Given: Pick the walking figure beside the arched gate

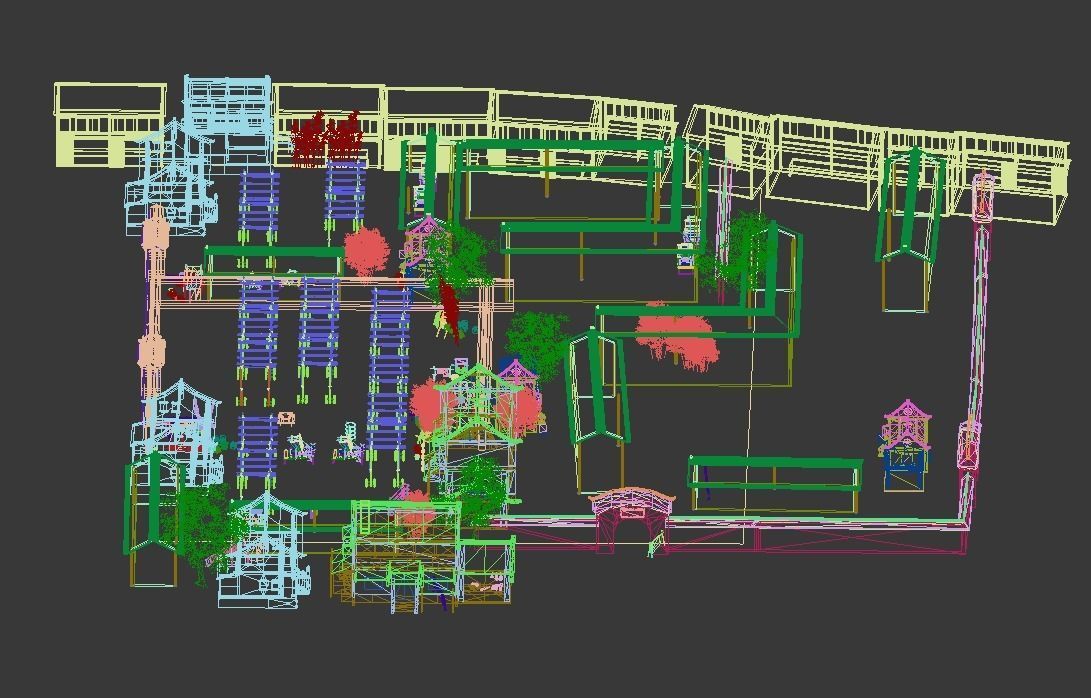Looking at the screenshot, I should [654, 544].
